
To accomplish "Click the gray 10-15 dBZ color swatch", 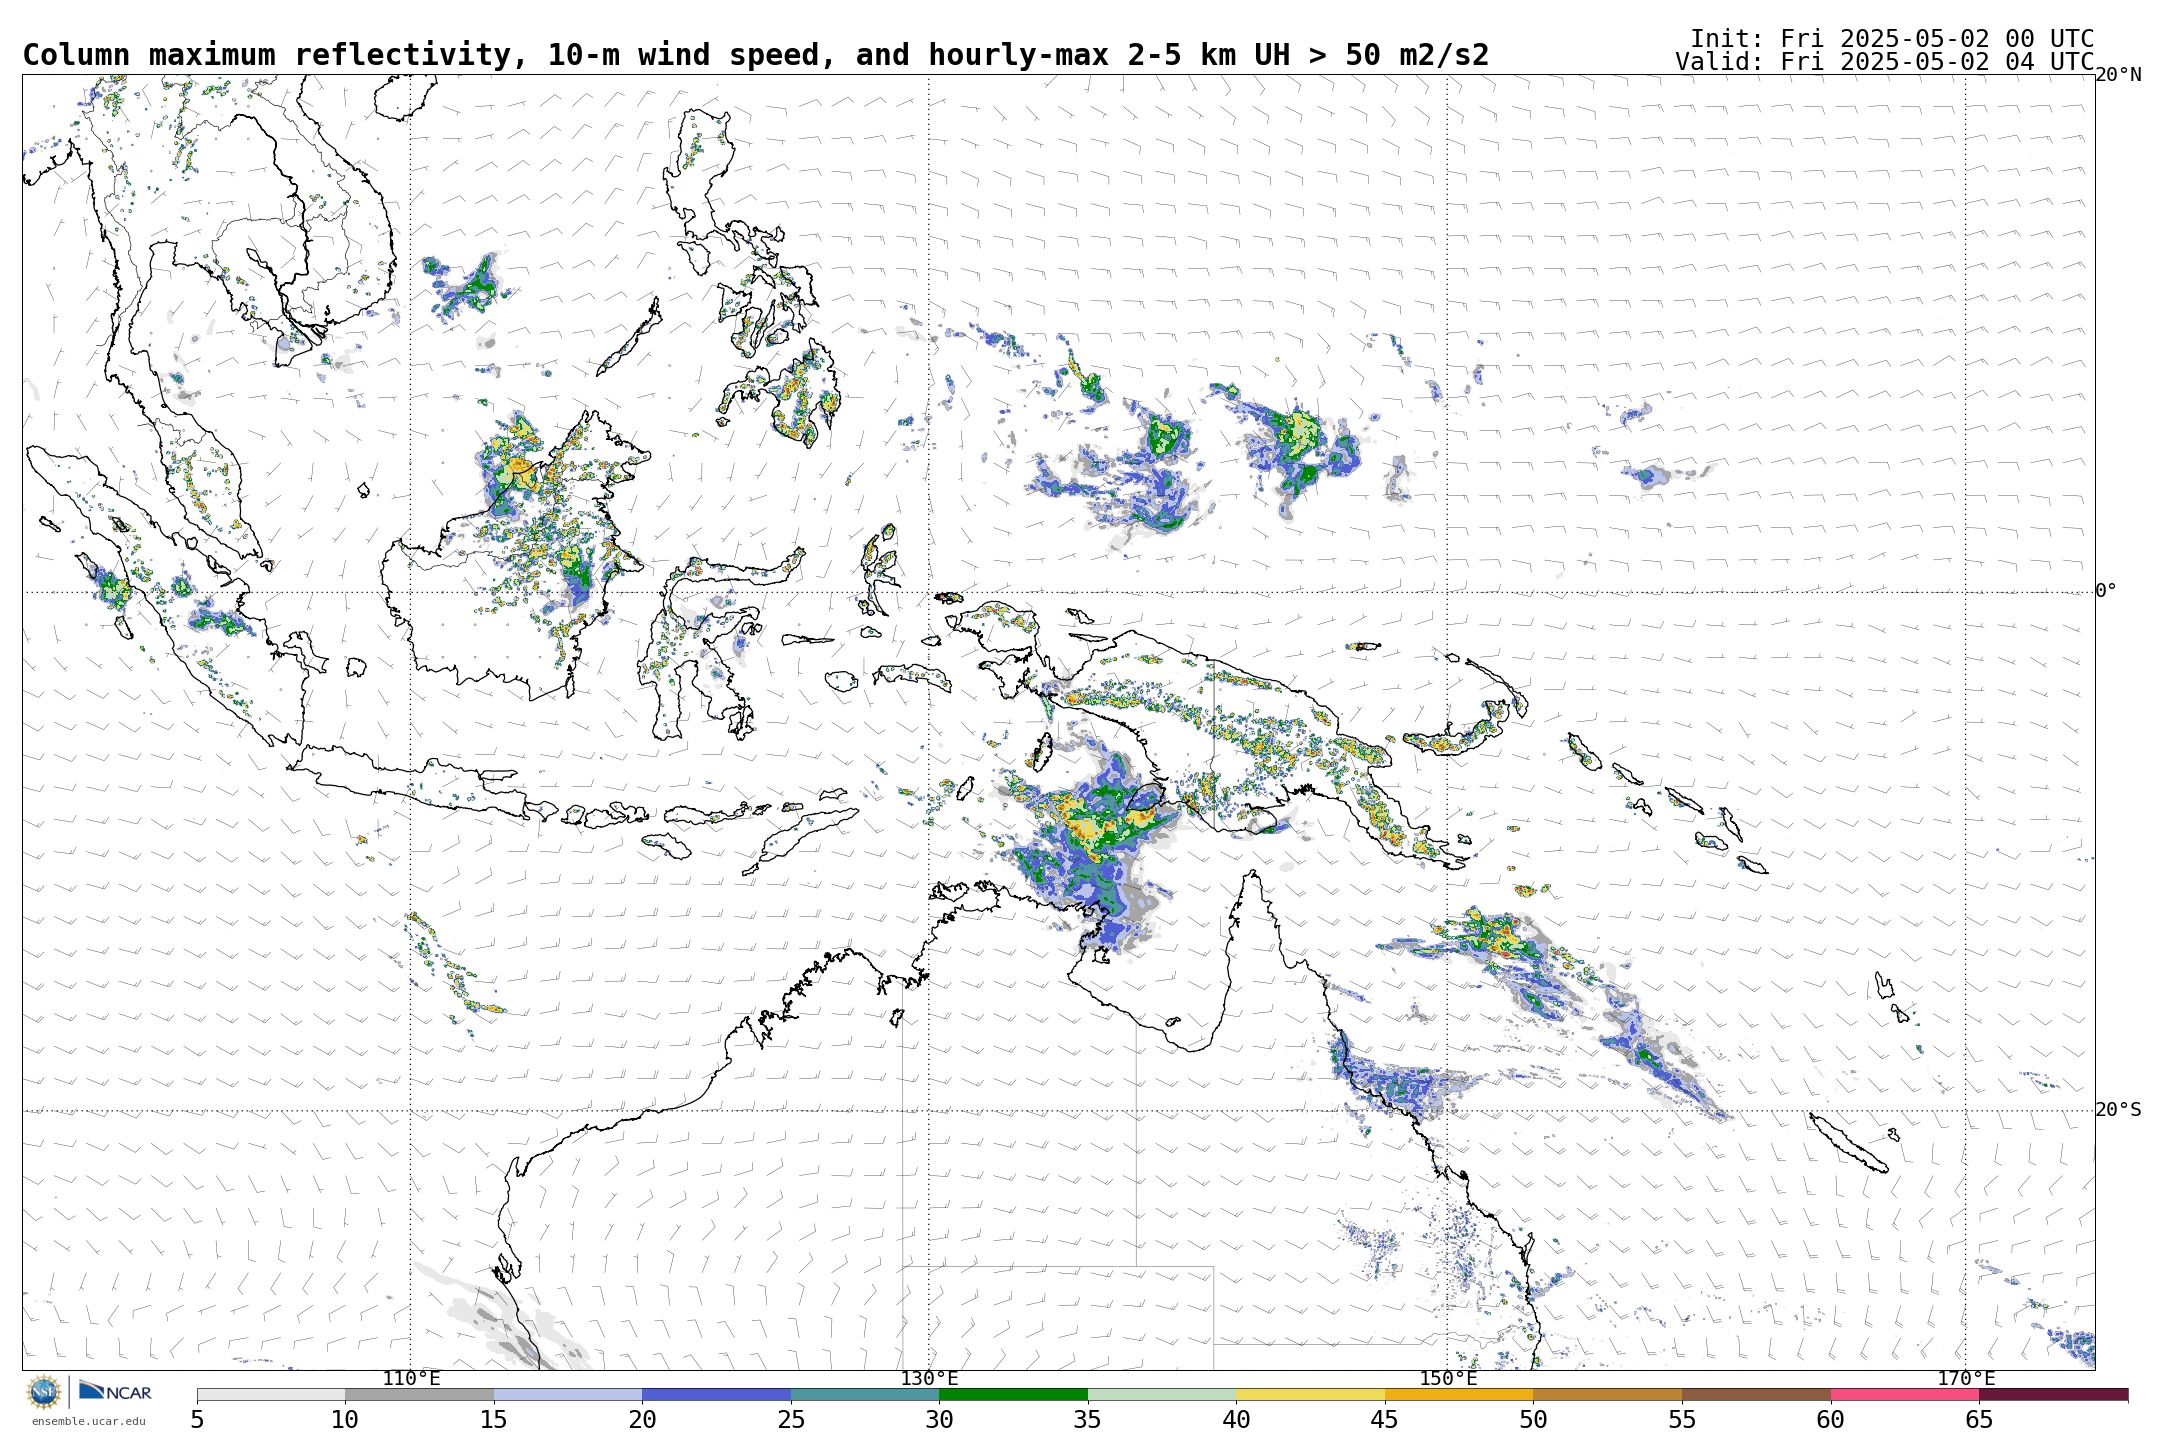I will pos(419,1394).
